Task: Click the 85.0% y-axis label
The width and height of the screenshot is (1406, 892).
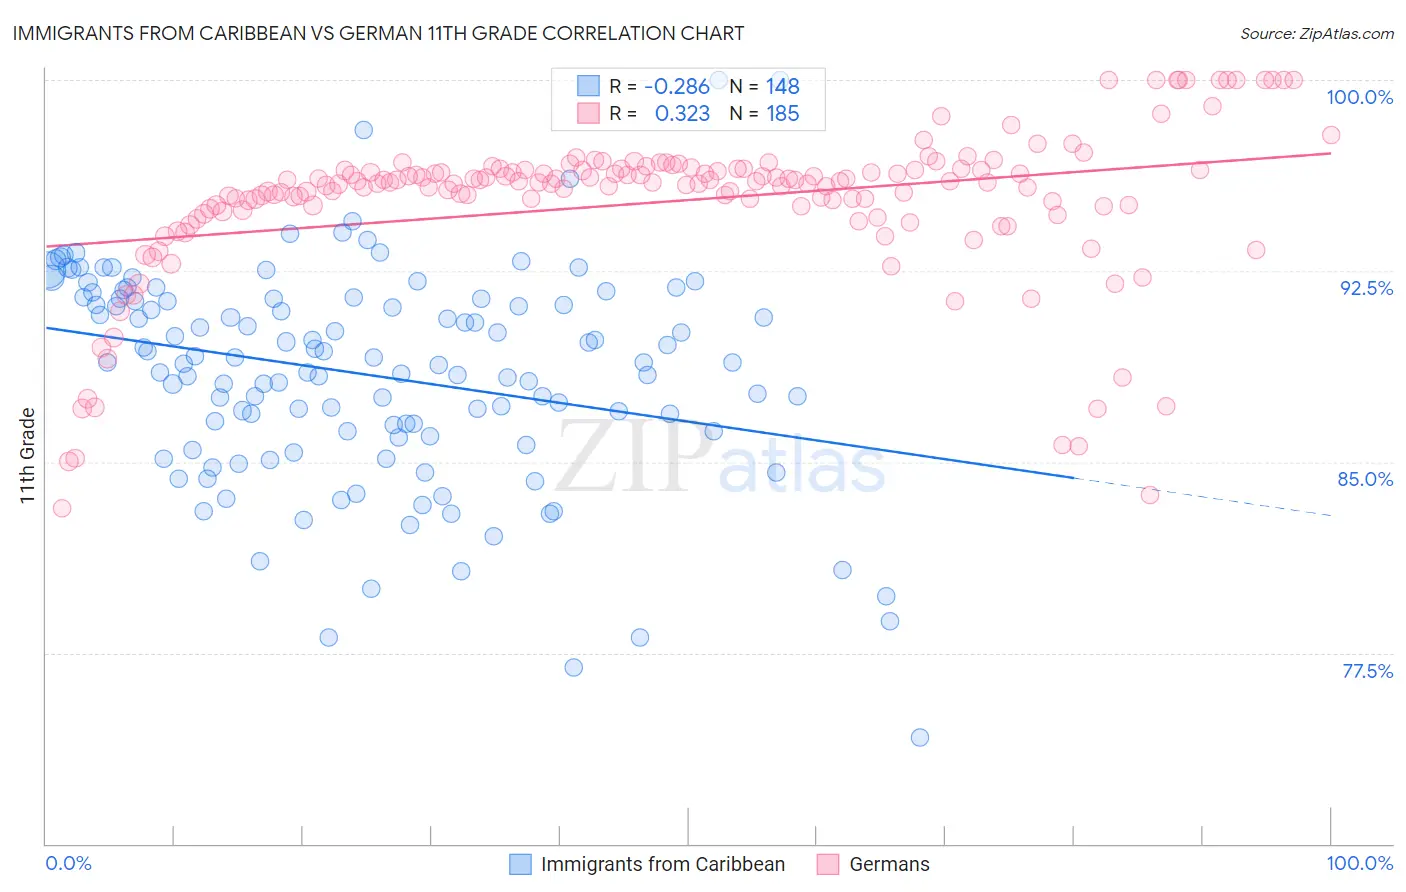Action: [x=1366, y=479]
